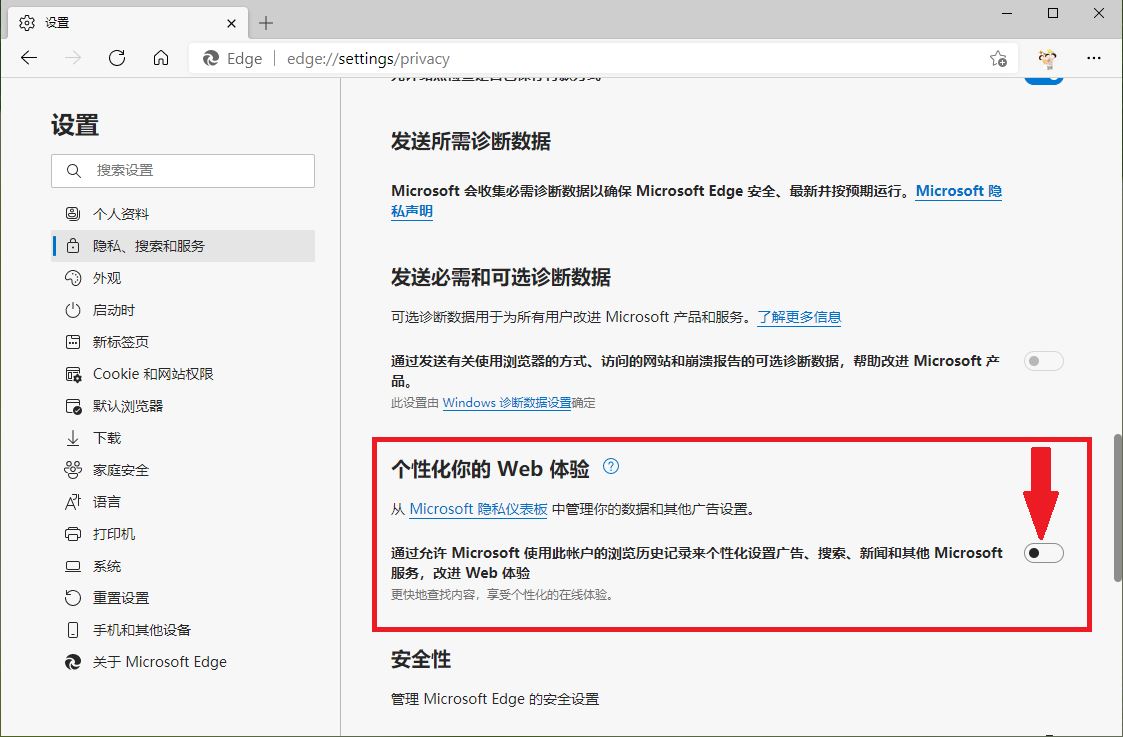
Task: Switch to the 设置 browser tab
Action: pyautogui.click(x=120, y=22)
